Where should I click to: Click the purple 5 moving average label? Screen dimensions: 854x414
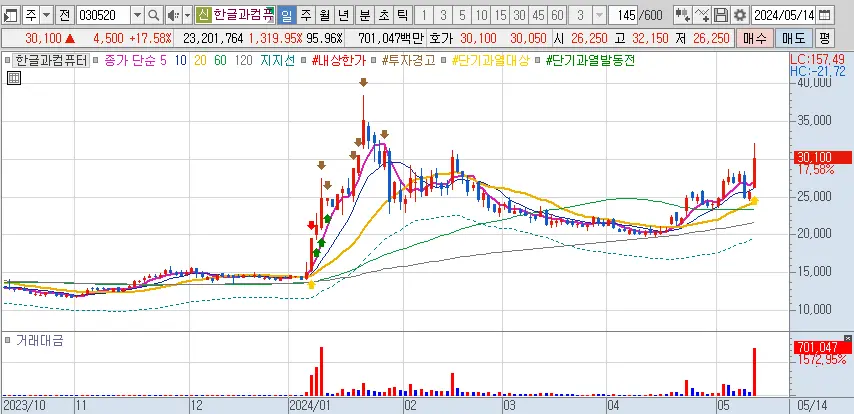point(163,60)
